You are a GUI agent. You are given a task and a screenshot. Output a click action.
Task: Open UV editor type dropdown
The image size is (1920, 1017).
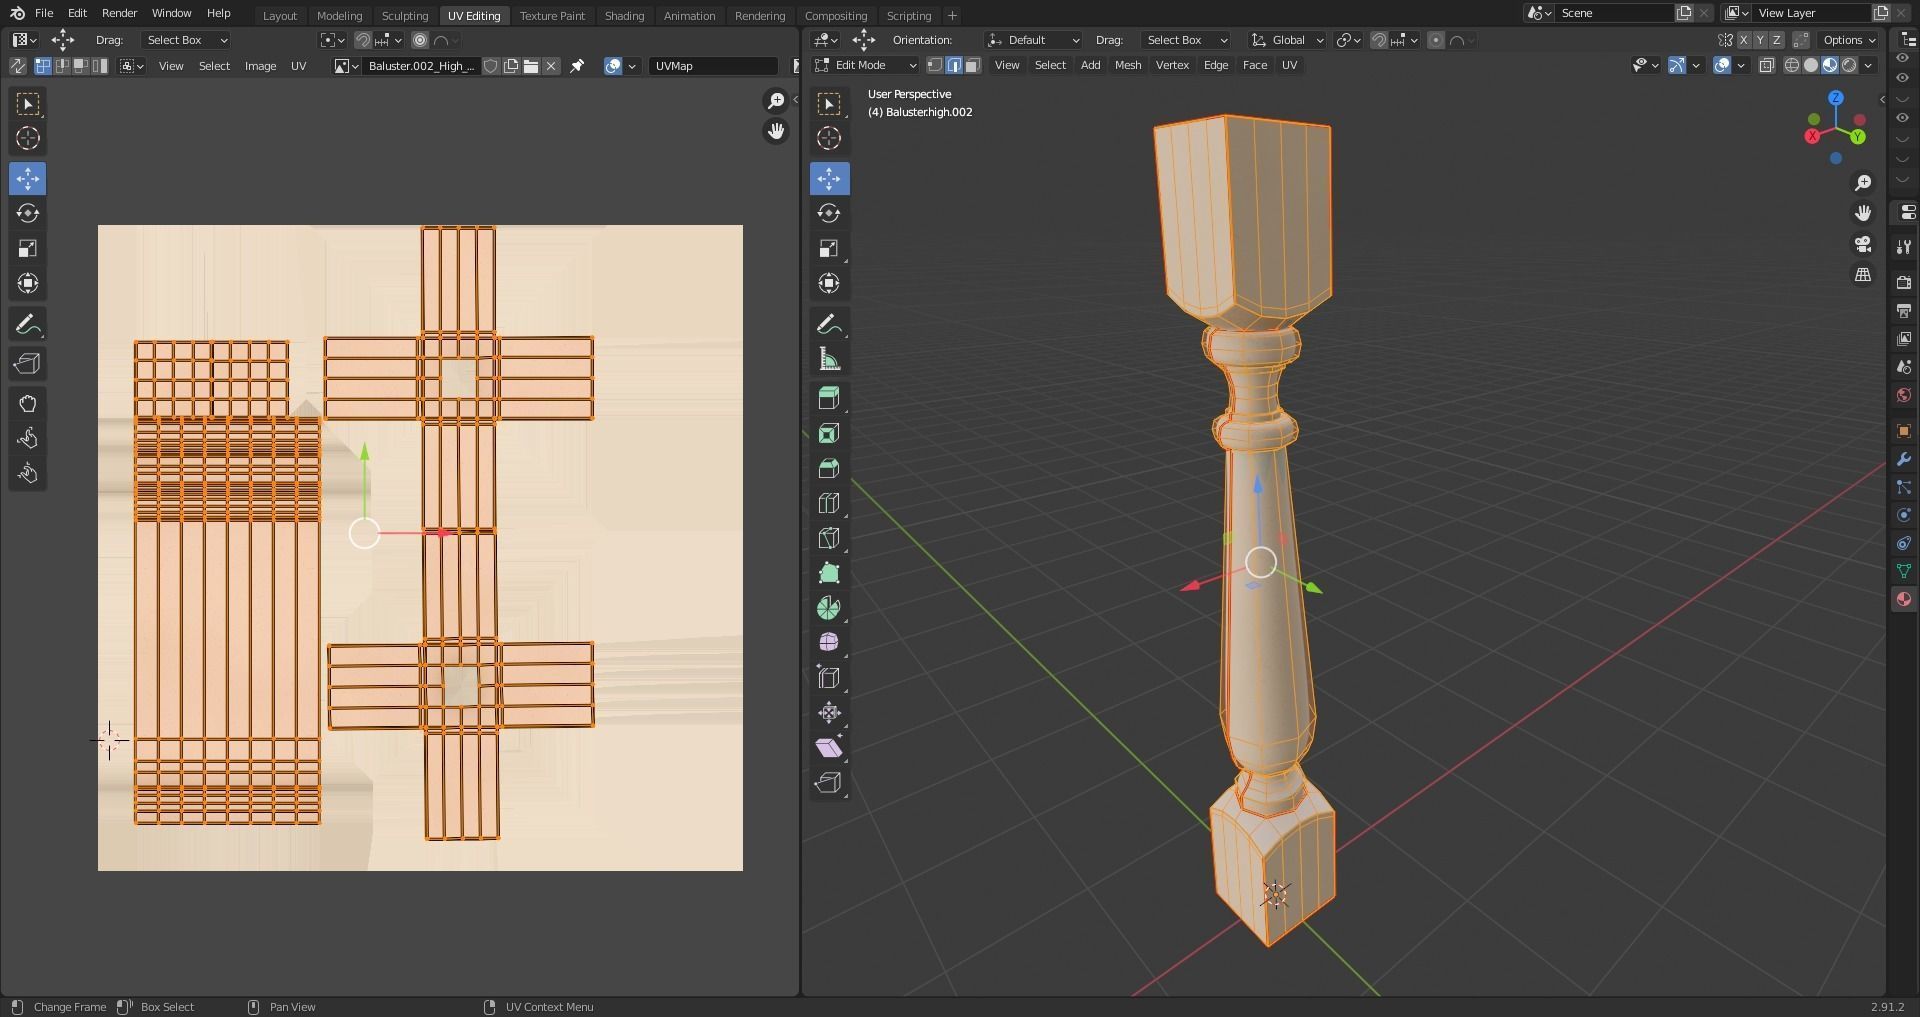(24, 40)
